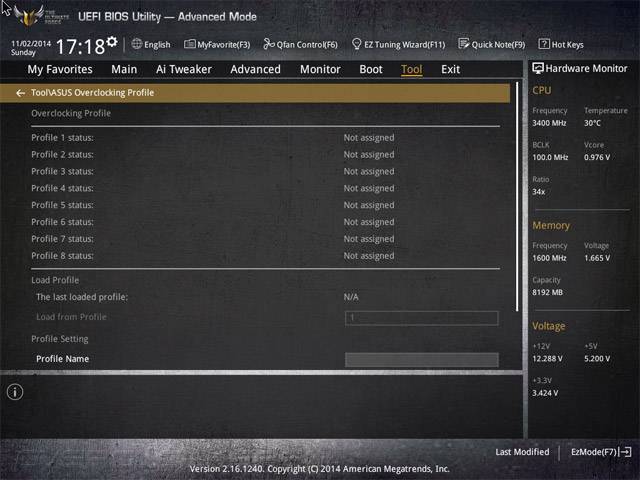Click the Profile Setting label
The image size is (640, 480).
tap(60, 339)
